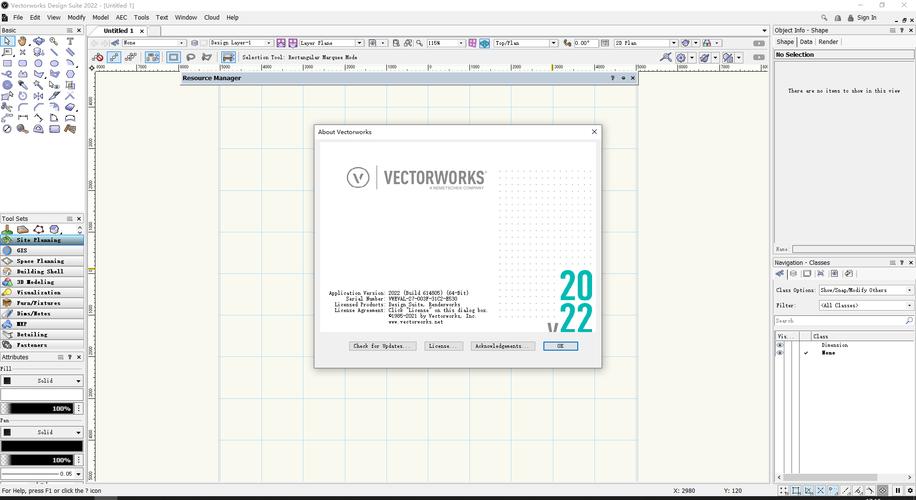Viewport: 916px width, 500px height.
Task: Enable Rectangular Marquee mode
Action: (x=173, y=57)
